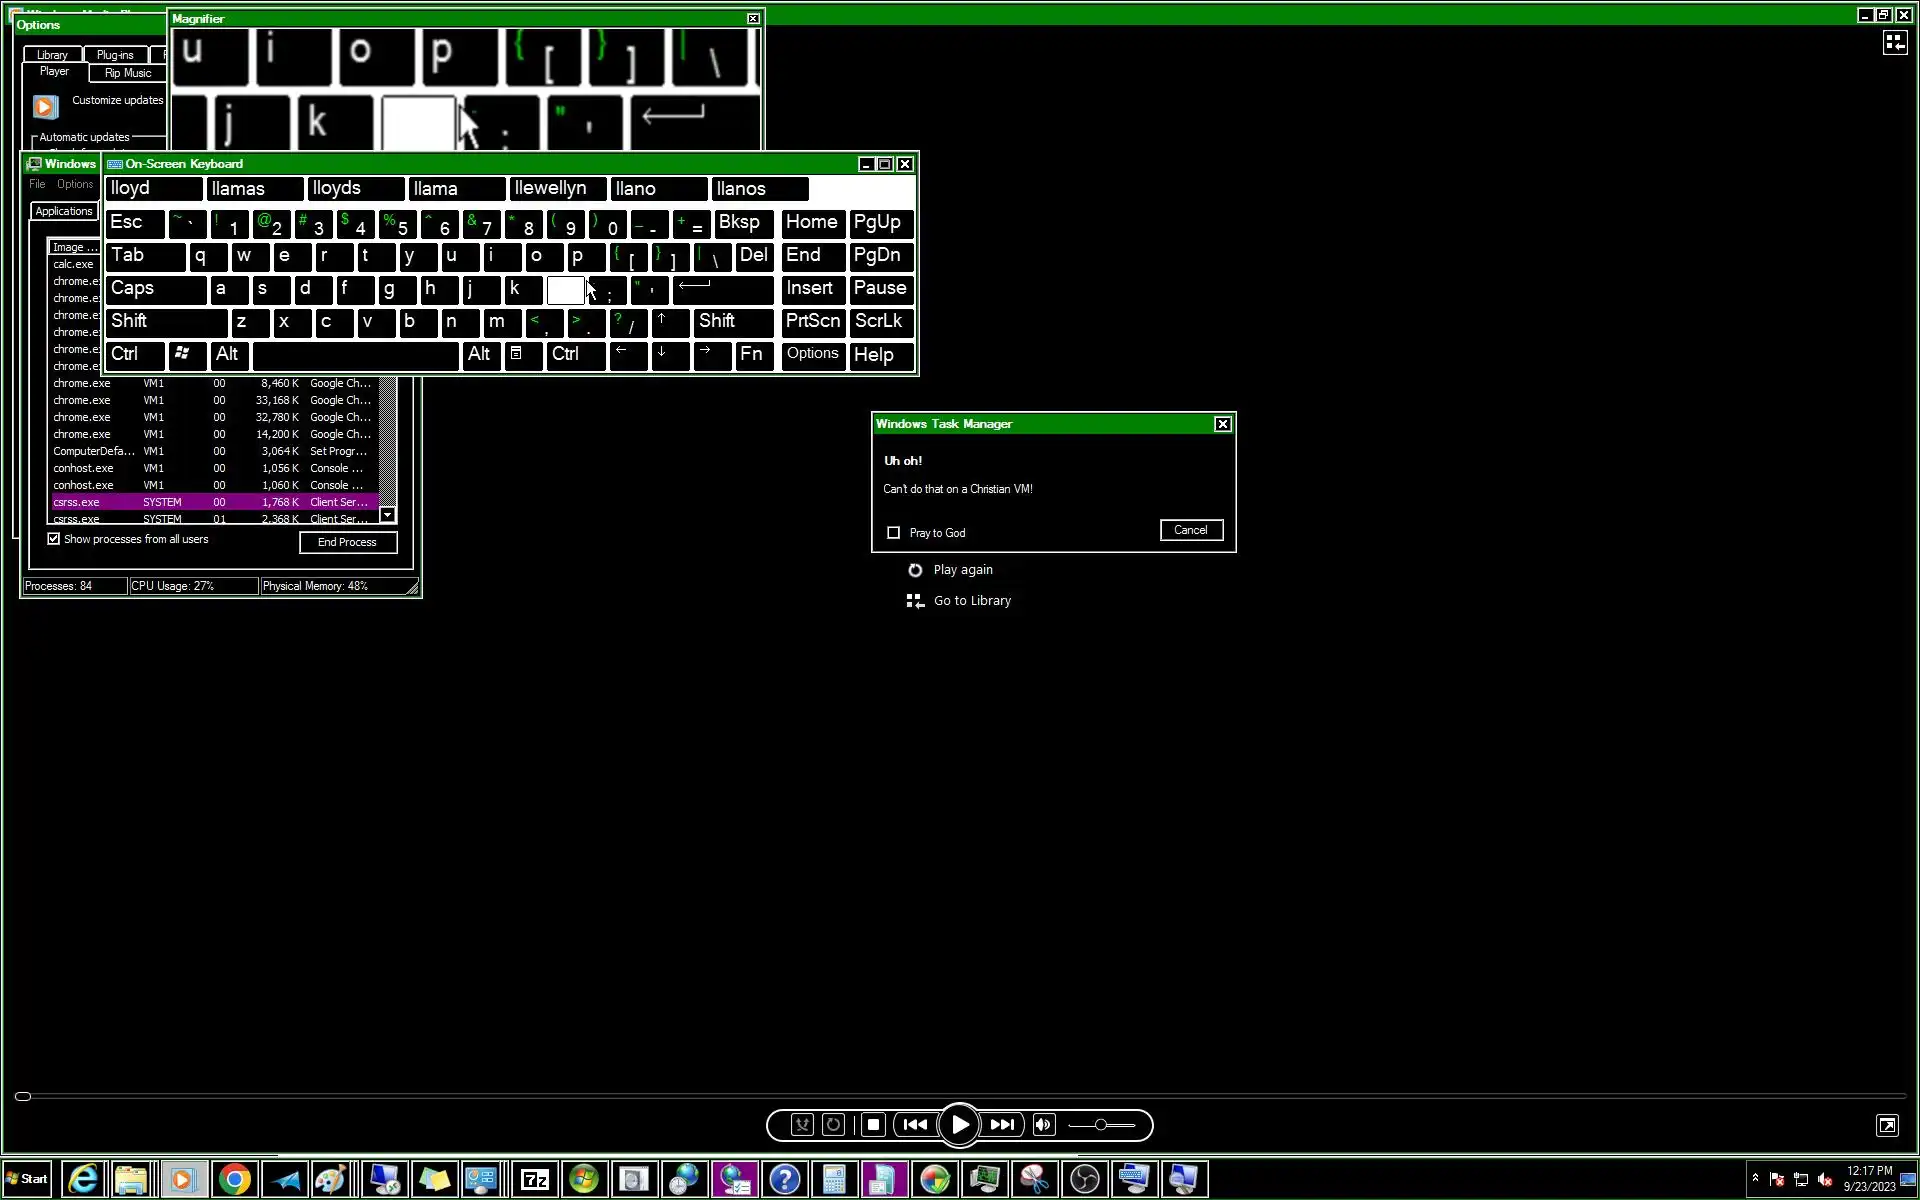Show hidden system tray icons

[1755, 1178]
